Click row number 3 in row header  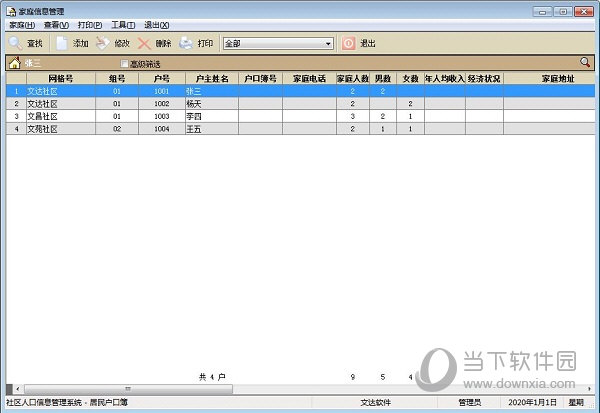click(x=16, y=116)
